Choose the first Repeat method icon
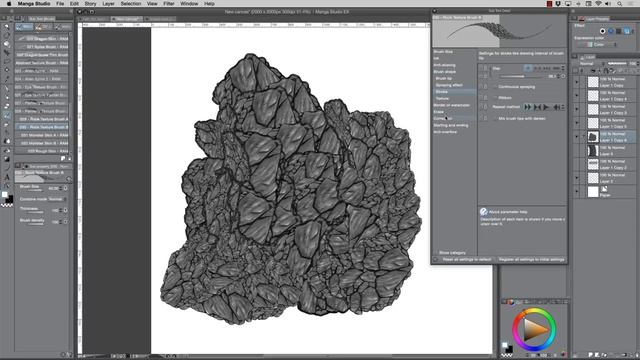Image resolution: width=640 pixels, height=360 pixels. [528, 107]
